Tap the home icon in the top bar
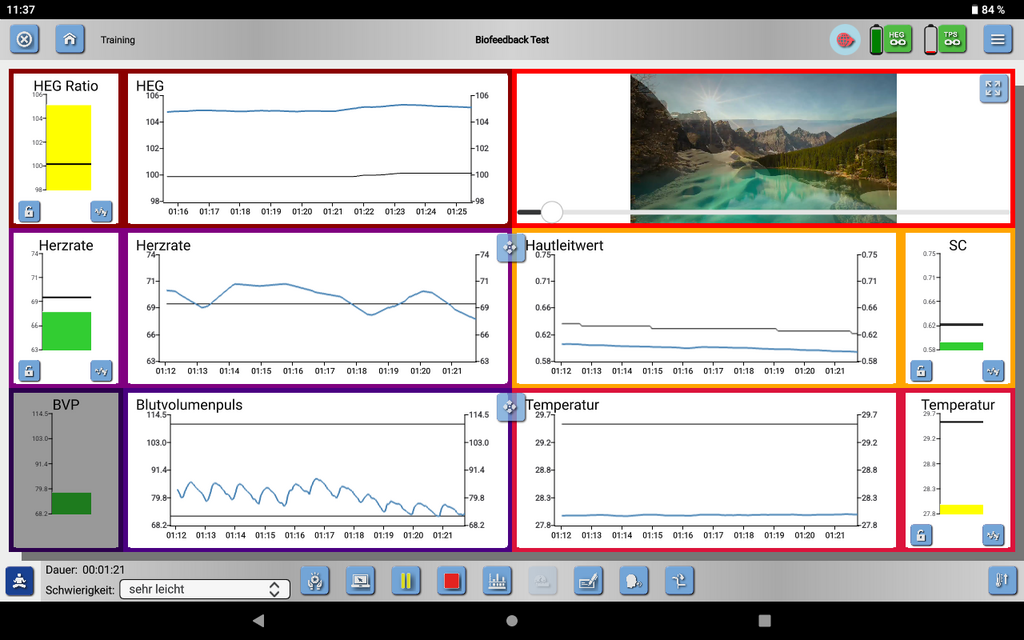1024x640 pixels. [x=70, y=40]
